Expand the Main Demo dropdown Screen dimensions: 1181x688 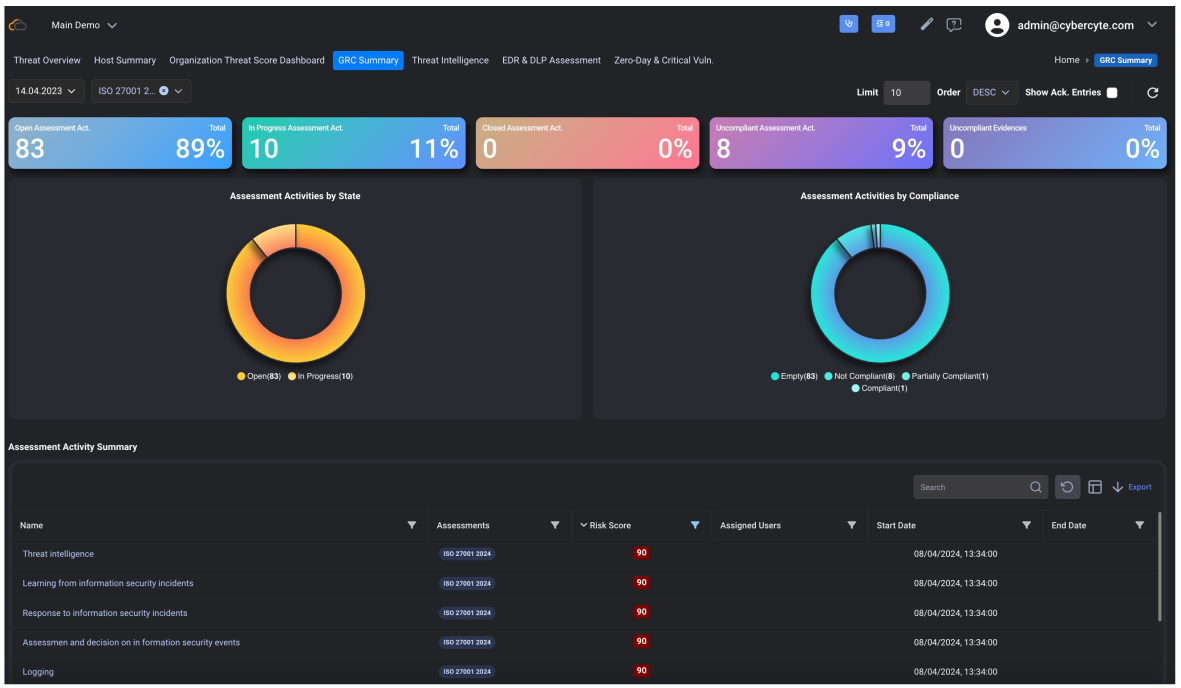pos(84,25)
